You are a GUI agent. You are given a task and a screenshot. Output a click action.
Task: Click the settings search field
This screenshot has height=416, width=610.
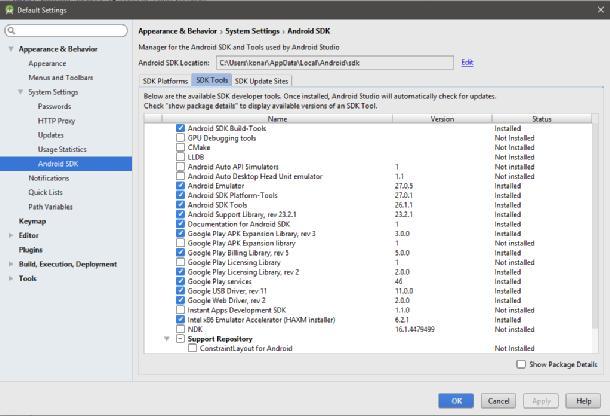coord(66,30)
